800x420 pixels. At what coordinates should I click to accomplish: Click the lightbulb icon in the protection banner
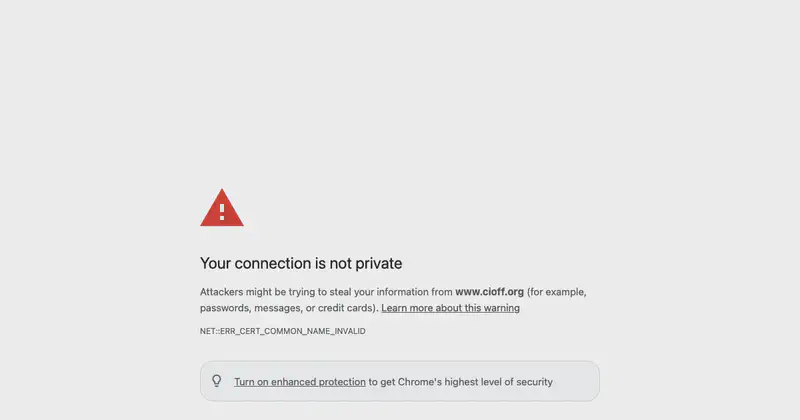(217, 381)
